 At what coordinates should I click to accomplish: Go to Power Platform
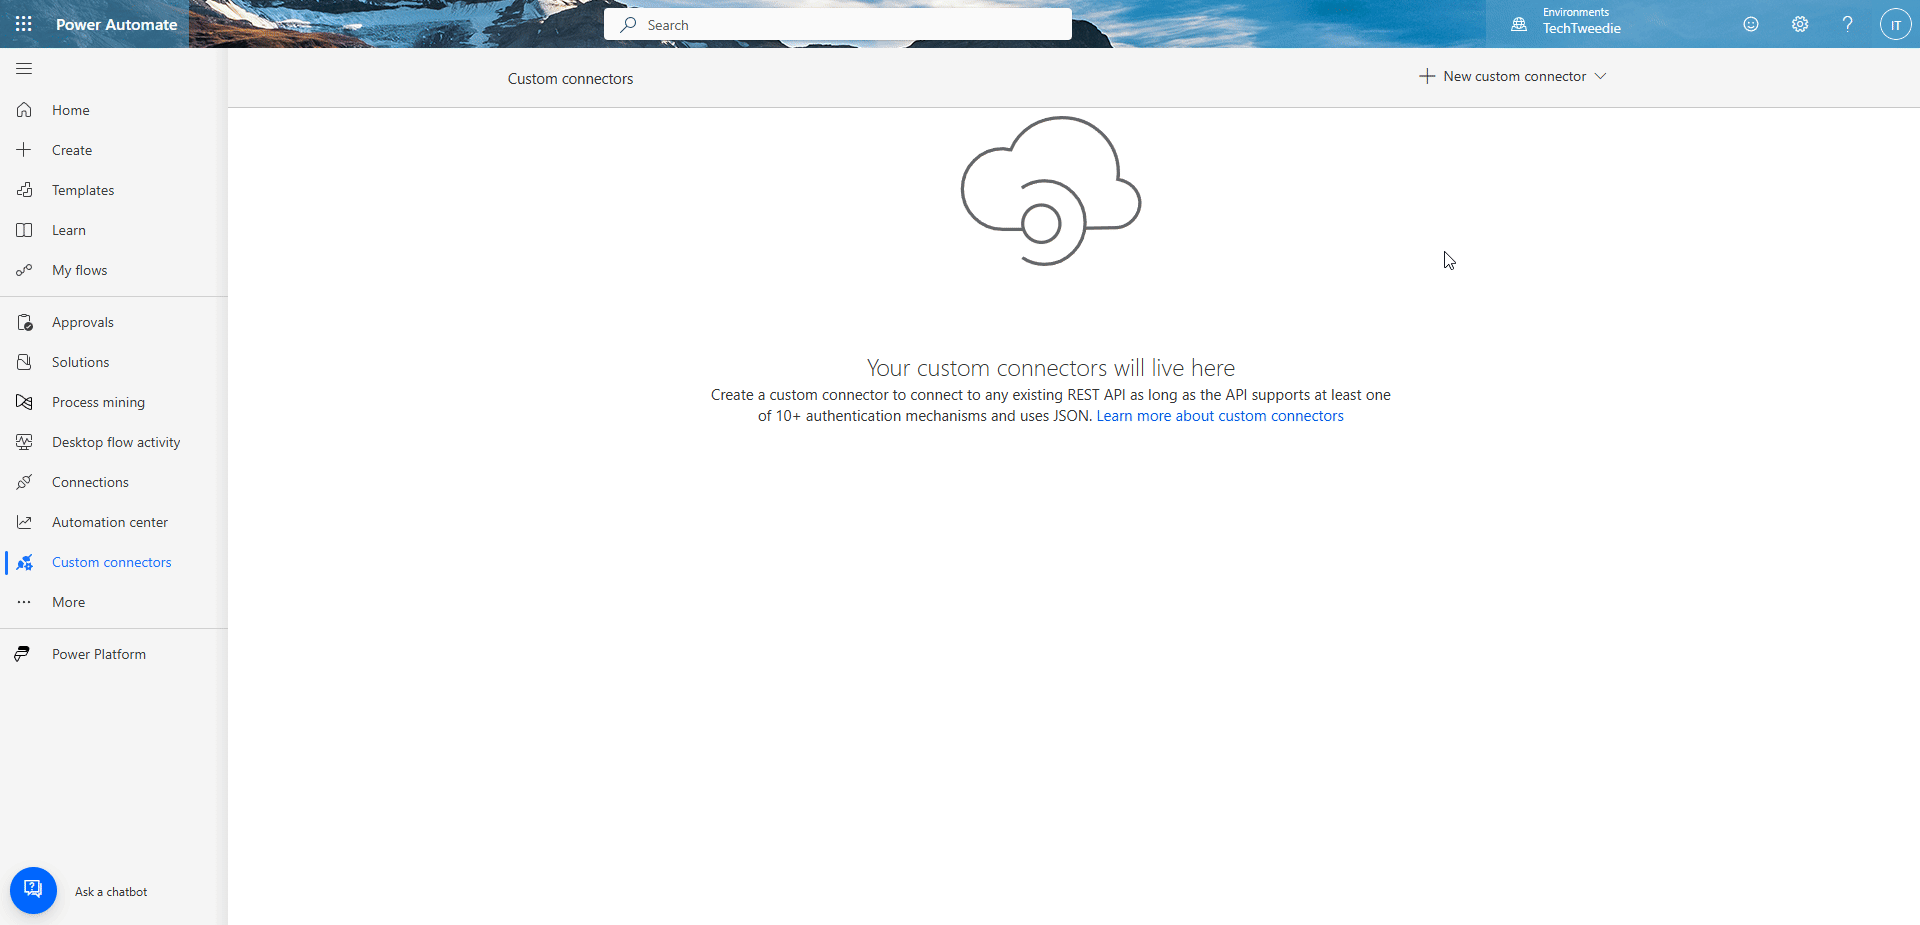point(98,653)
